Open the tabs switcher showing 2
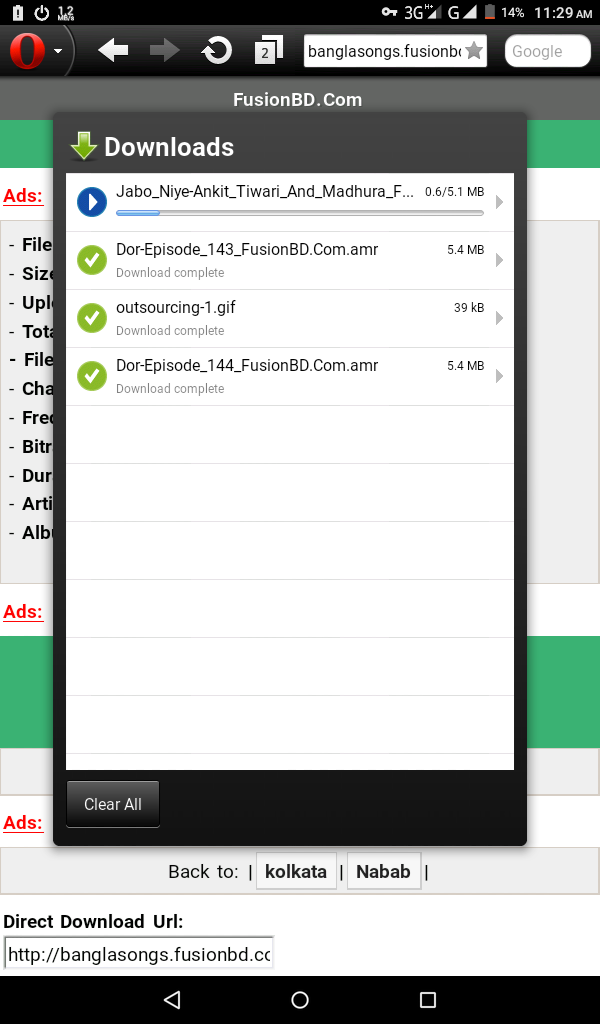The width and height of the screenshot is (600, 1024). coord(268,51)
